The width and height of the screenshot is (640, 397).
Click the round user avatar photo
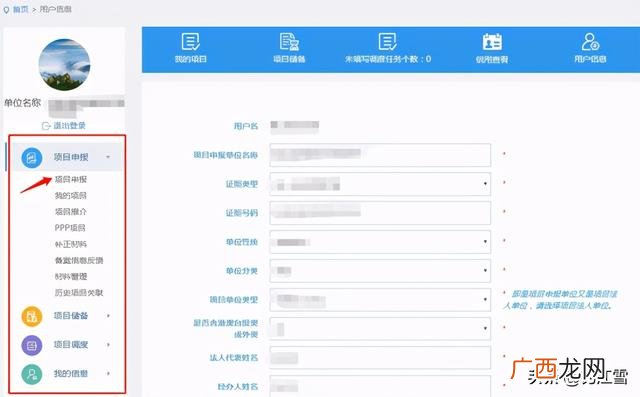[x=64, y=64]
